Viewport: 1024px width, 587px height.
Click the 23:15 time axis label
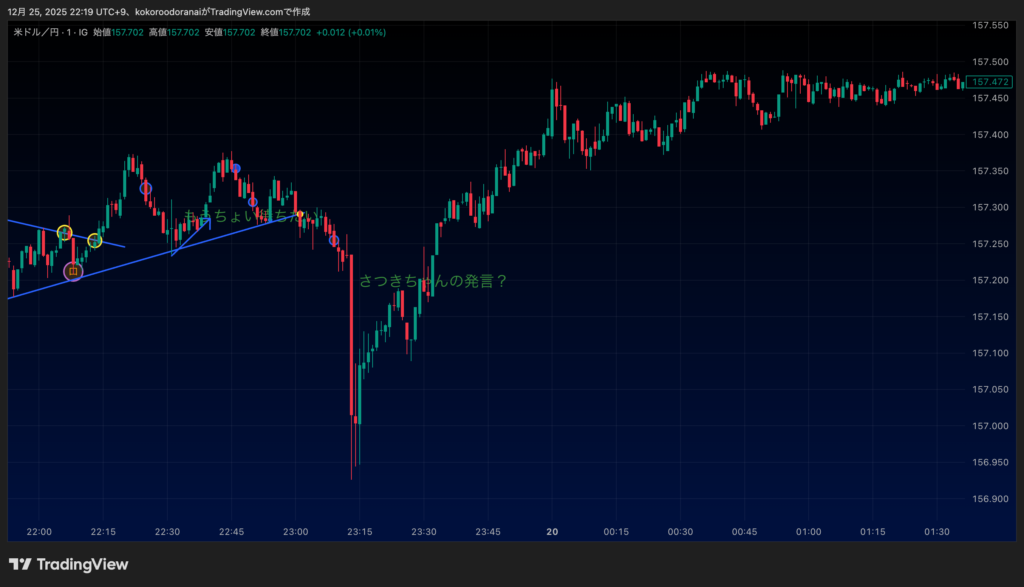pos(359,531)
